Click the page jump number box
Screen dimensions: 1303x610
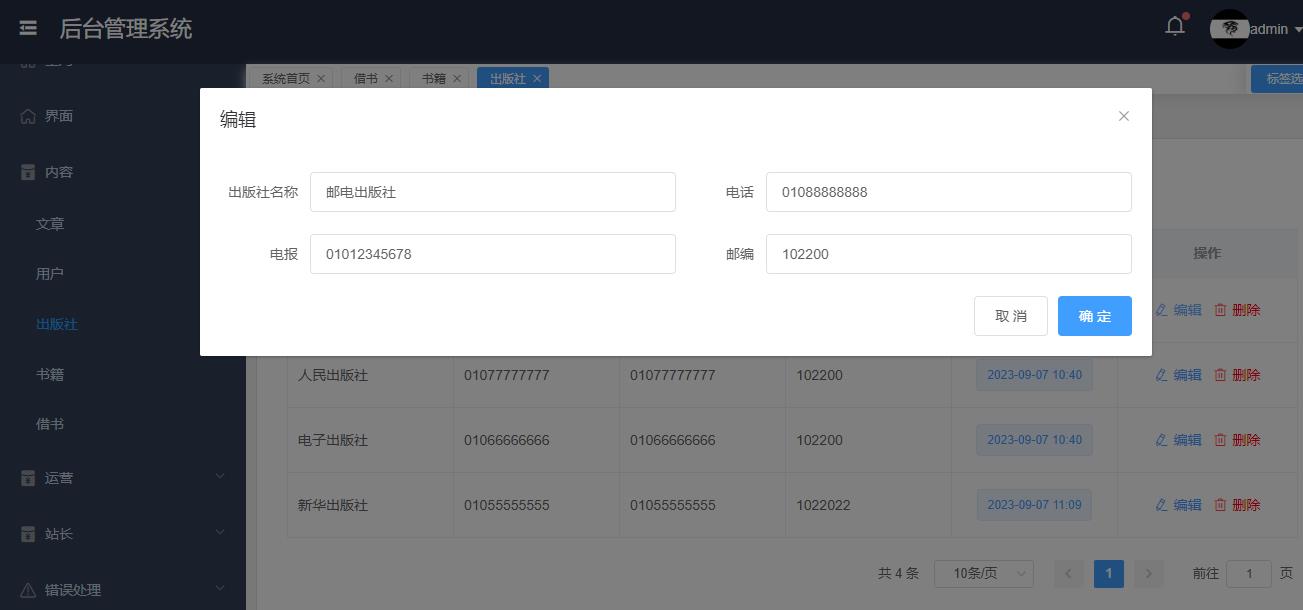1248,573
